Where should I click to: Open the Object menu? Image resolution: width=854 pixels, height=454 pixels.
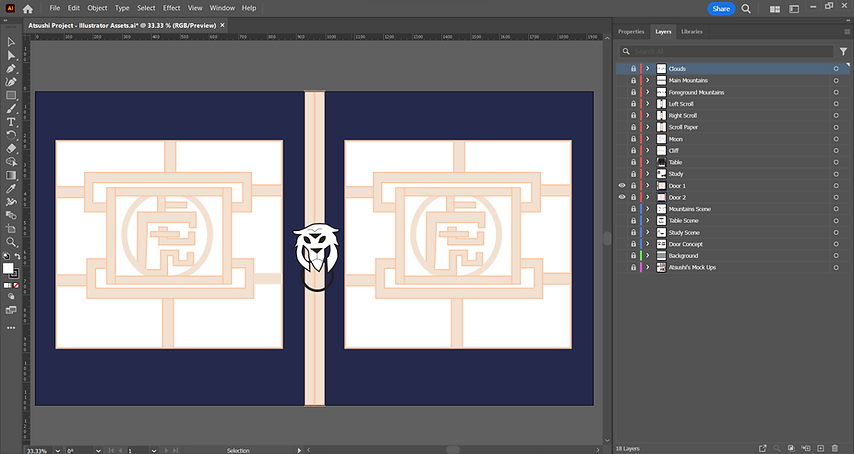click(97, 8)
